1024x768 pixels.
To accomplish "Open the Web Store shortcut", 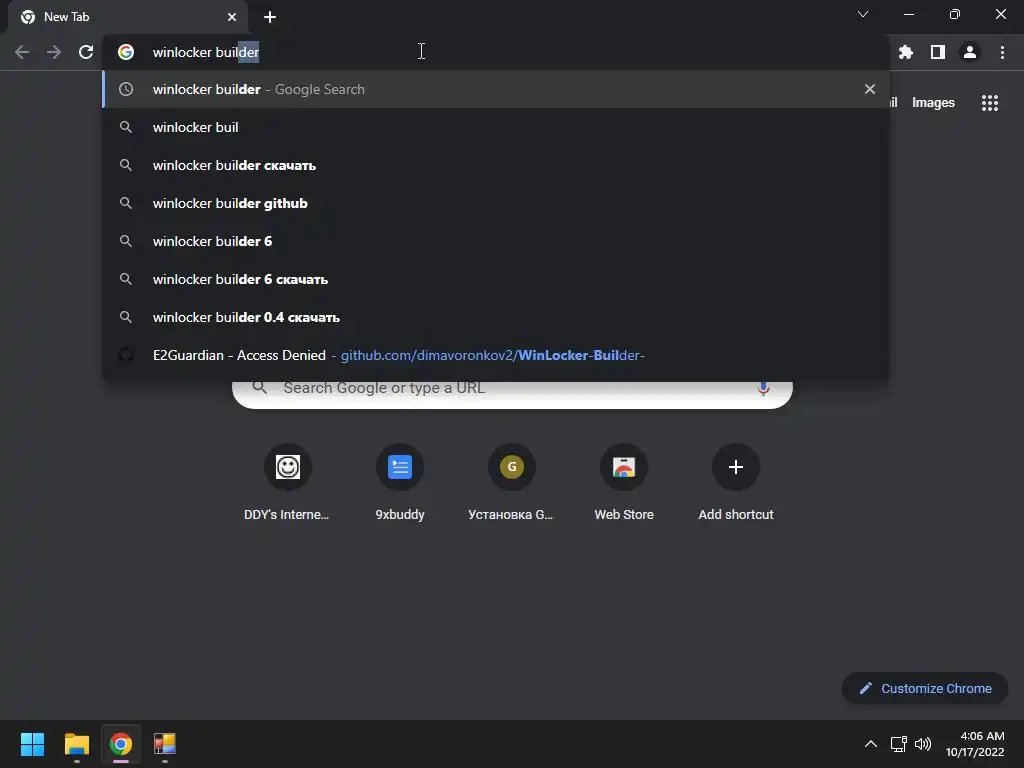I will (624, 482).
